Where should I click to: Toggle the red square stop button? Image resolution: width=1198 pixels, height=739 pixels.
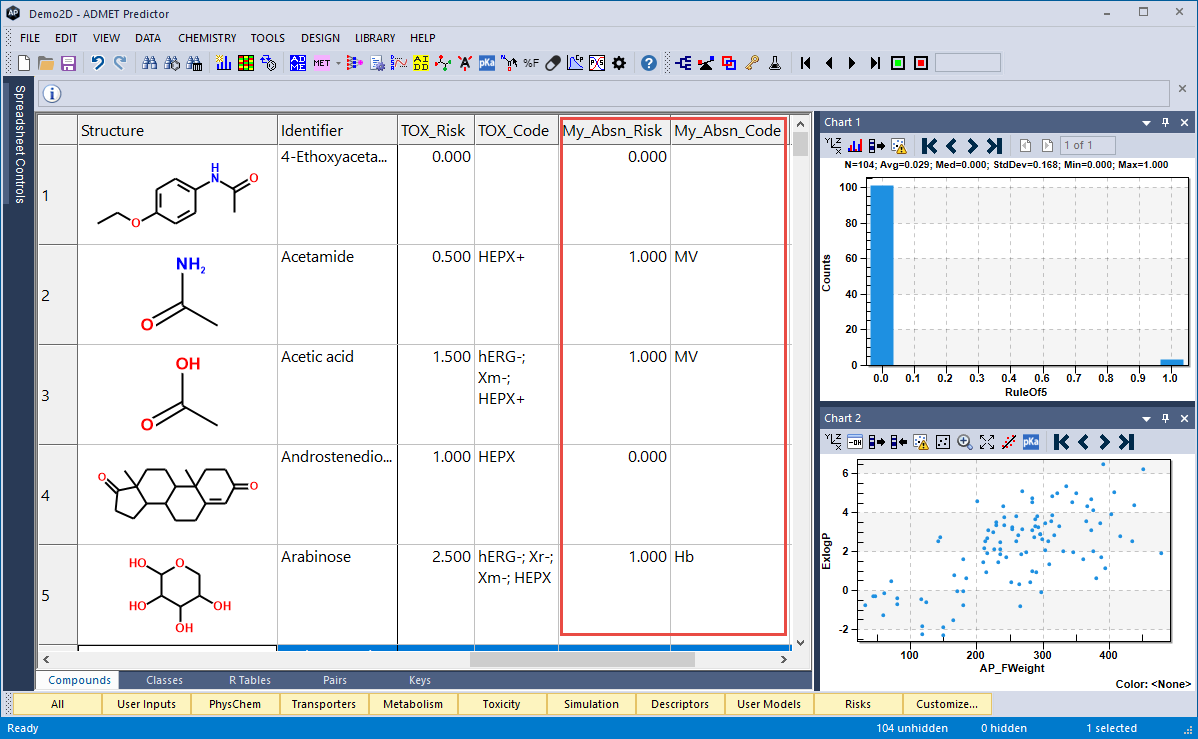(x=921, y=63)
